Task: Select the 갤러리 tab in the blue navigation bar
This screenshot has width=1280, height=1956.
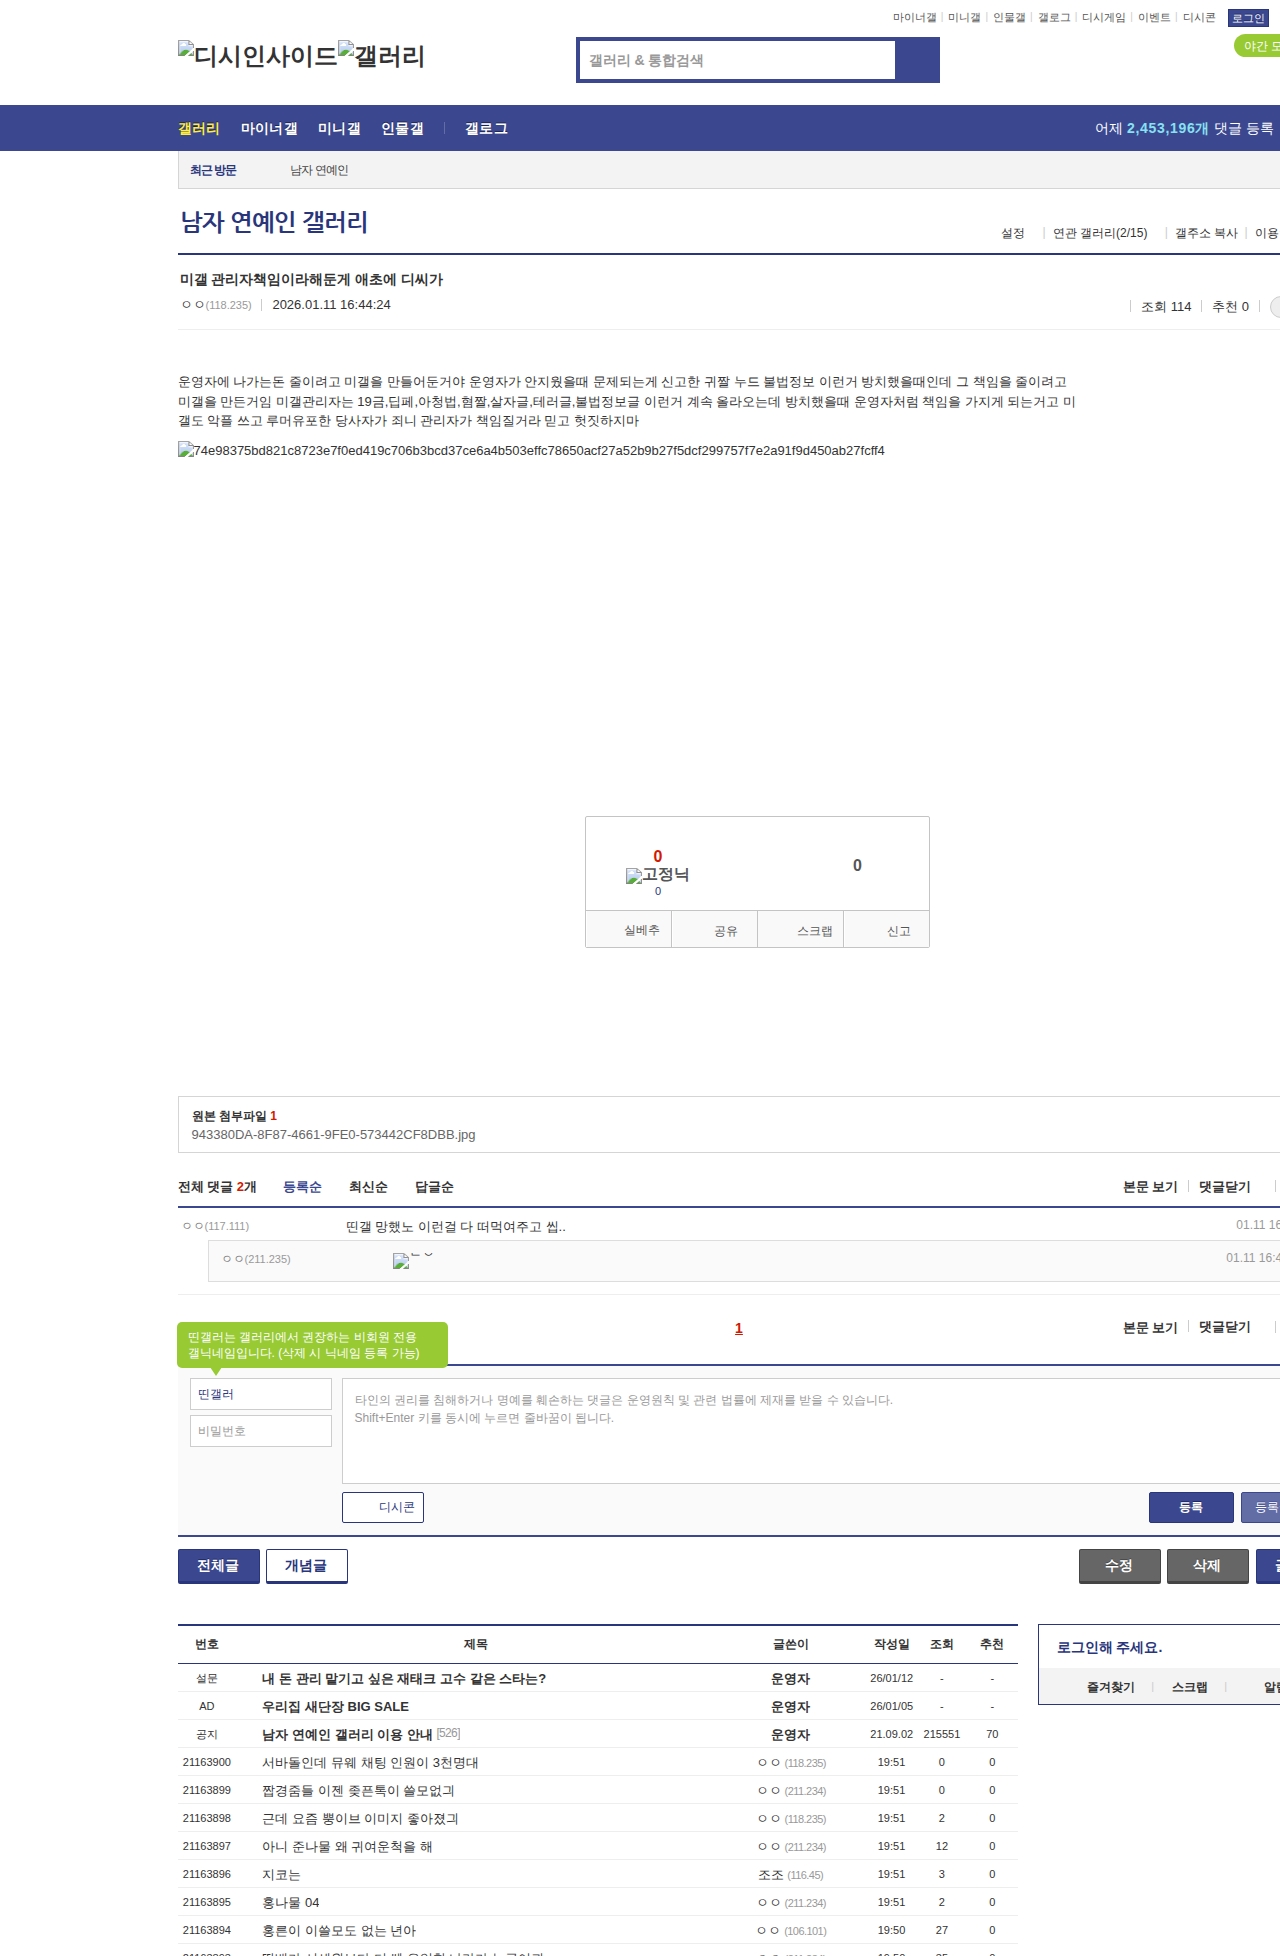Action: coord(199,129)
